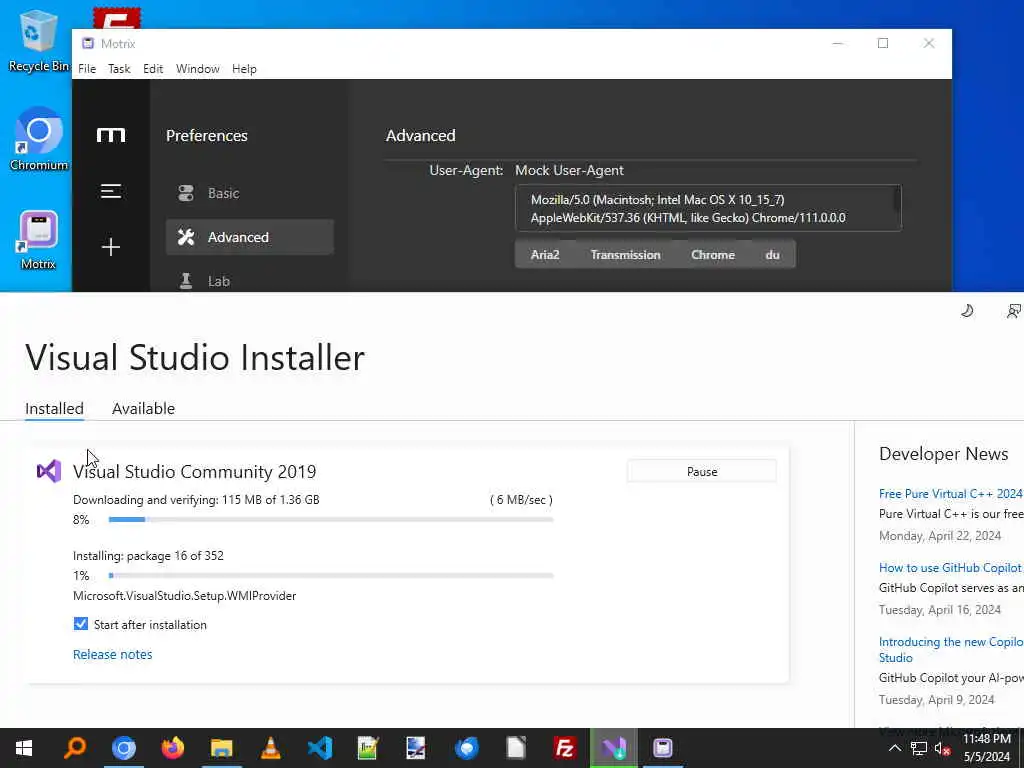Select the Chrome user-agent preset

point(712,255)
